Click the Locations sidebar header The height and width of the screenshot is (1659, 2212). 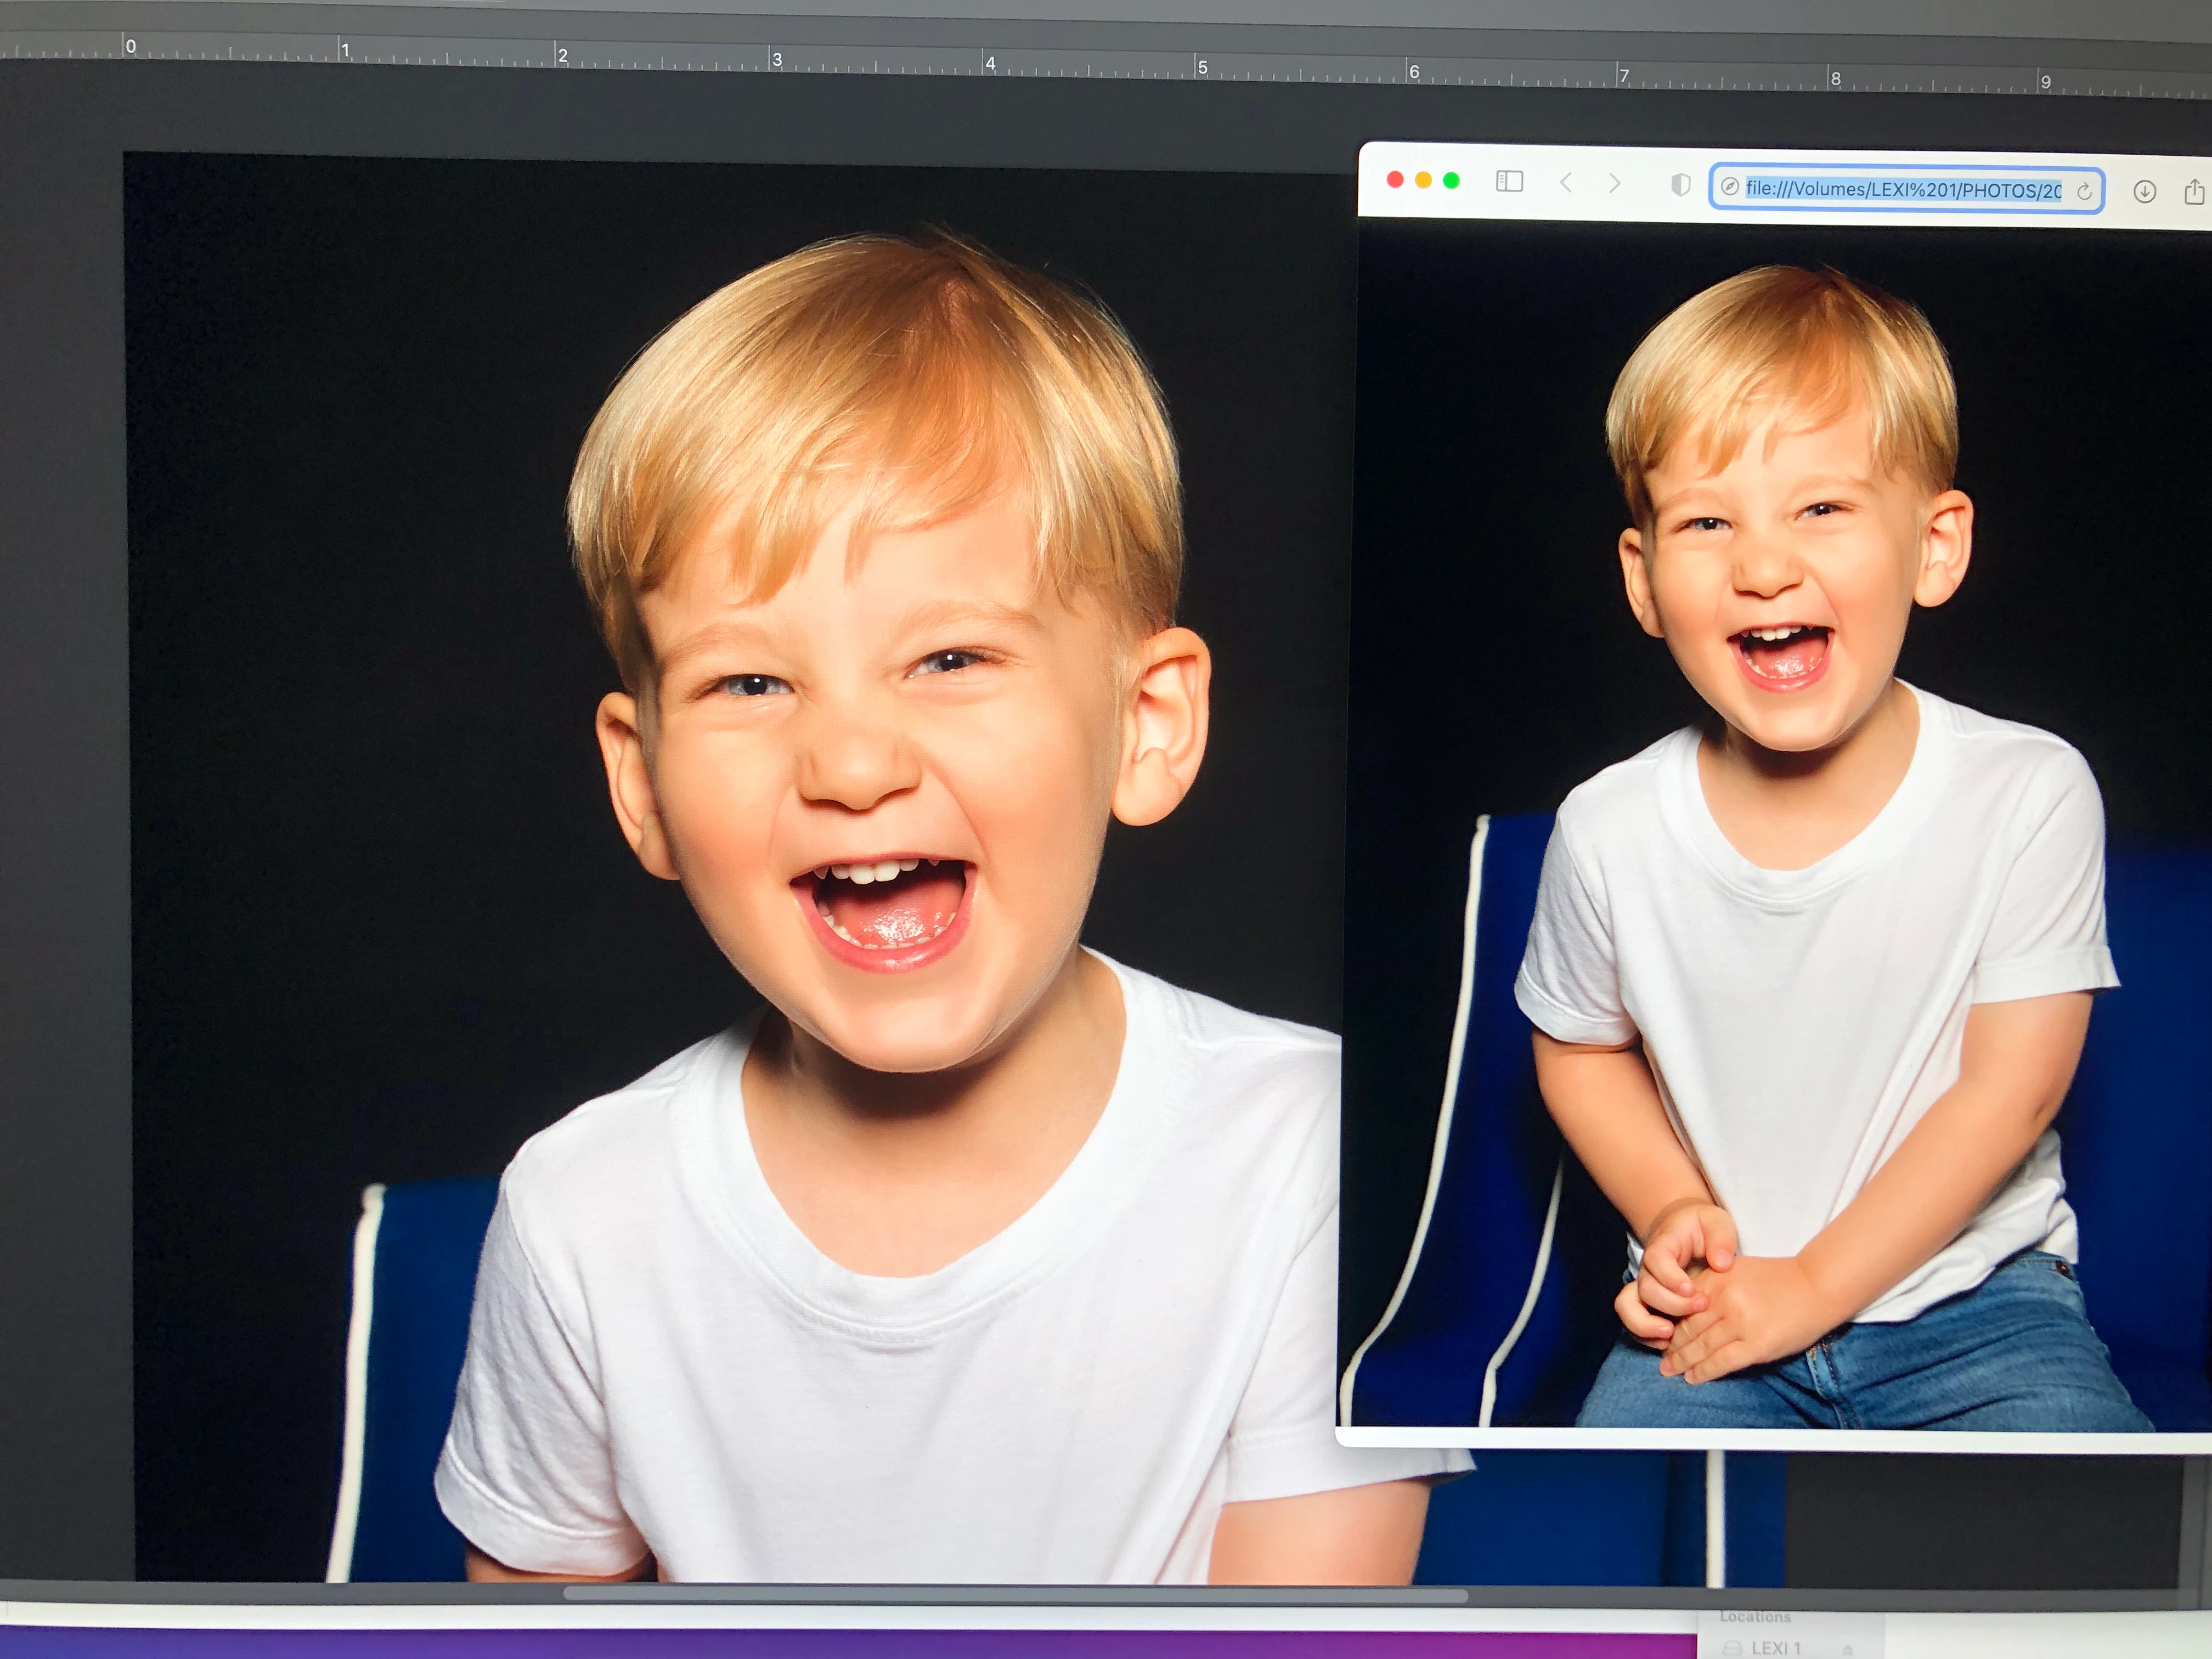pyautogui.click(x=1755, y=1616)
